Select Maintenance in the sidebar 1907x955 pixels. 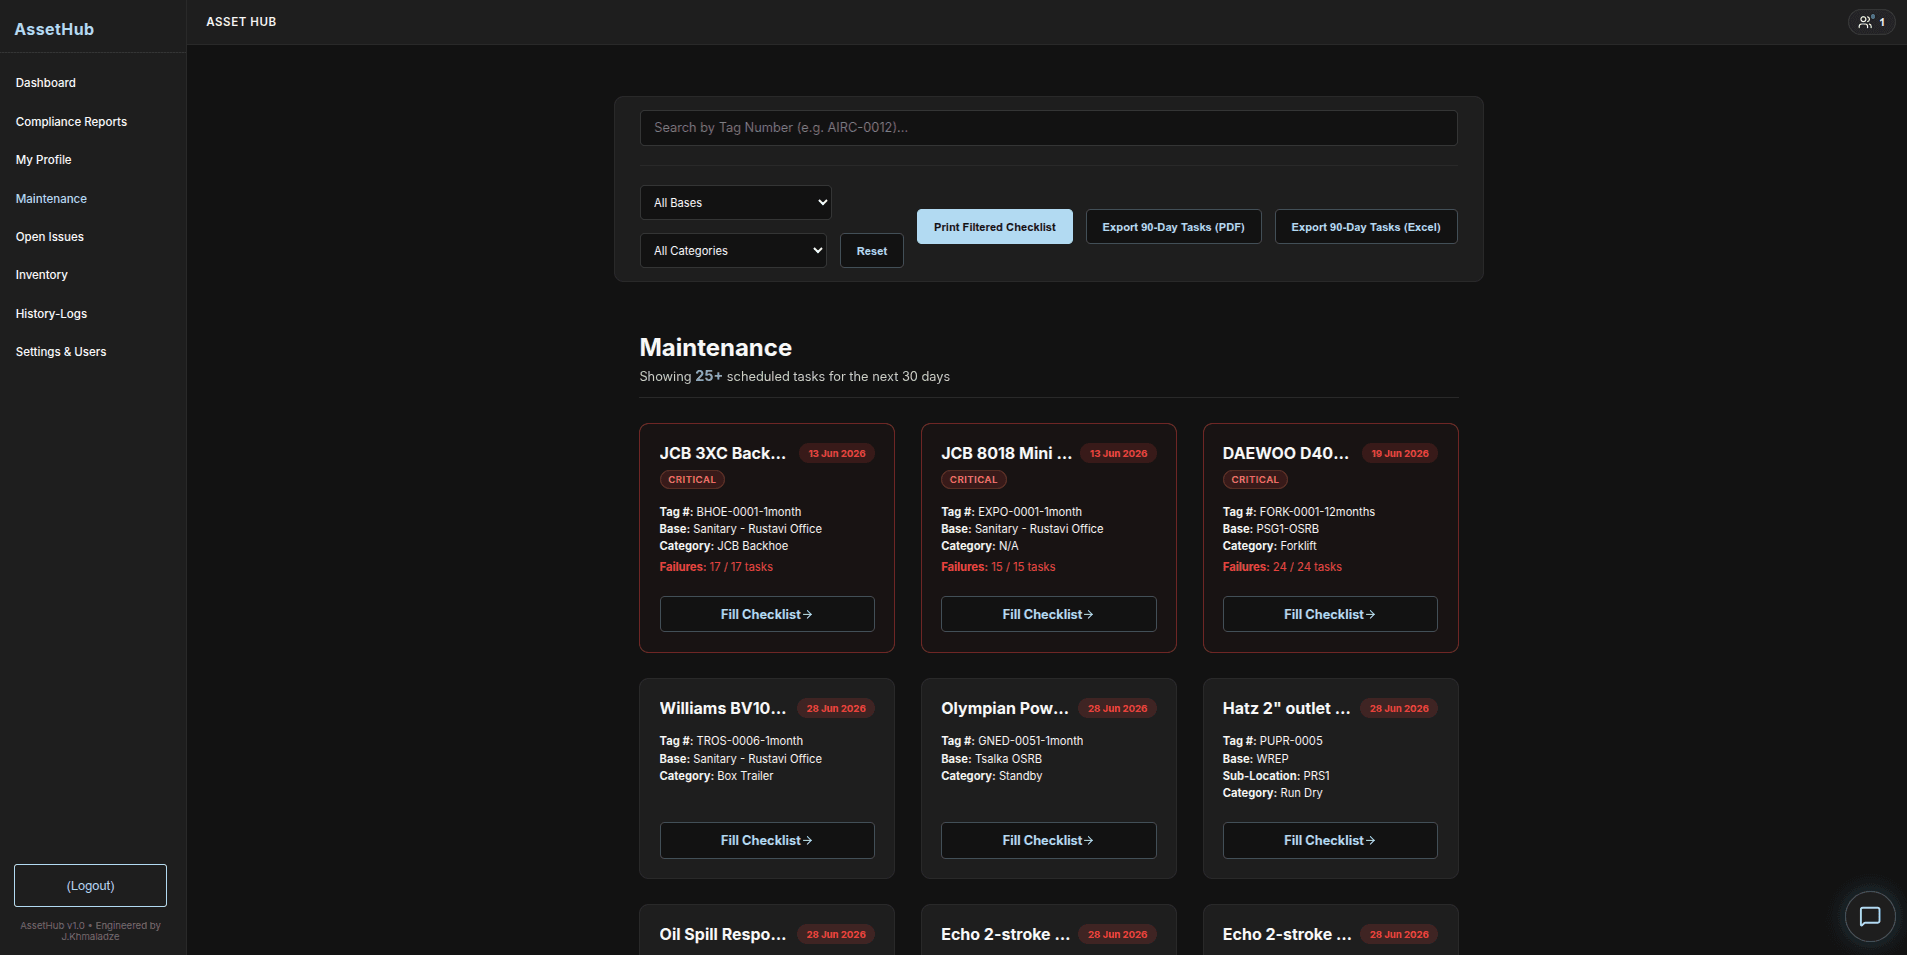pos(51,199)
